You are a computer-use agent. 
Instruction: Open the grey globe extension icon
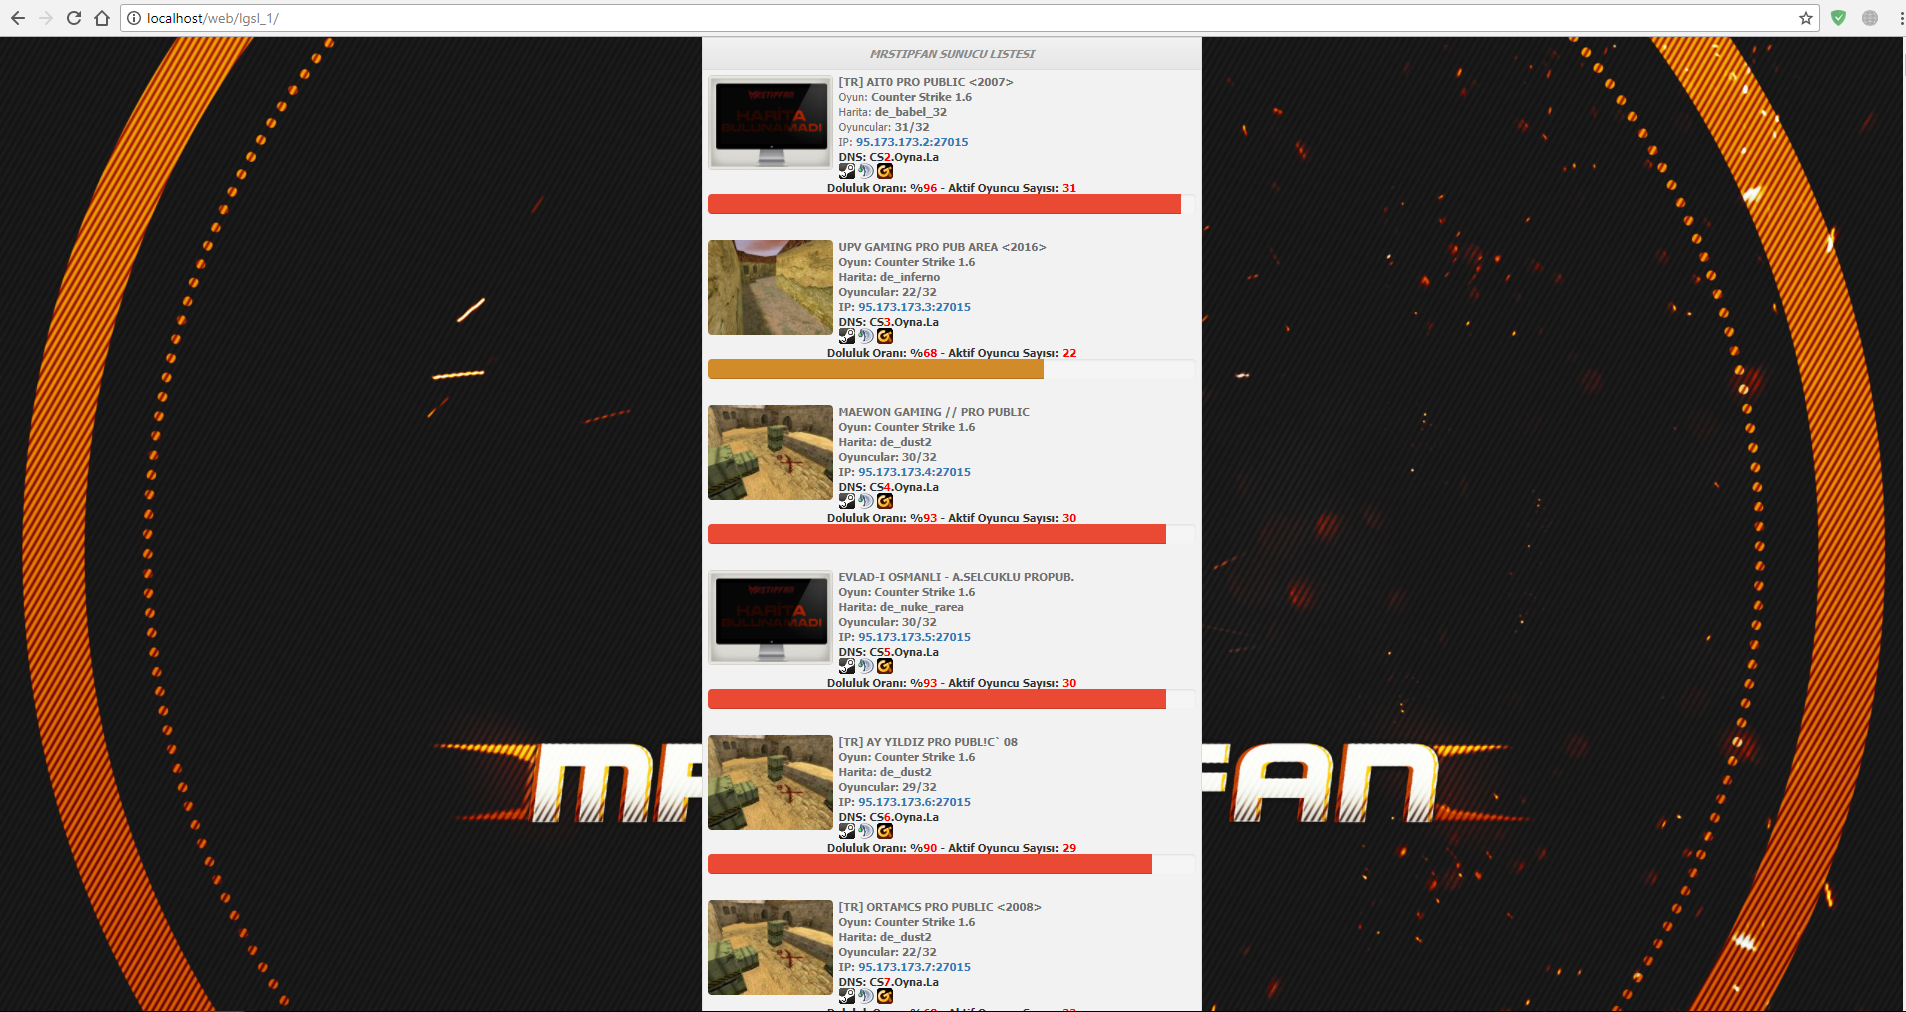pyautogui.click(x=1870, y=18)
